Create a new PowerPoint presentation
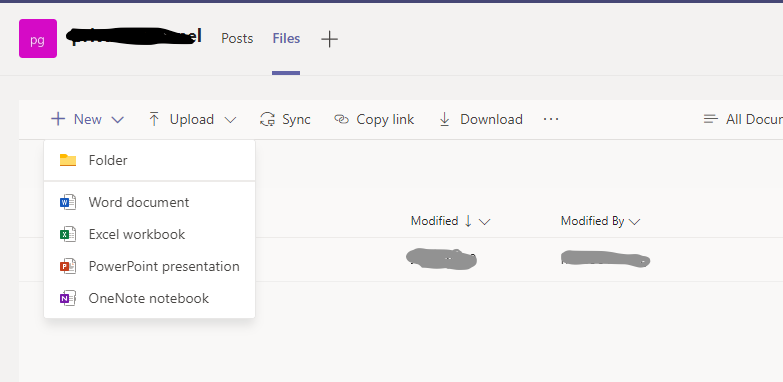The height and width of the screenshot is (382, 783). click(149, 266)
